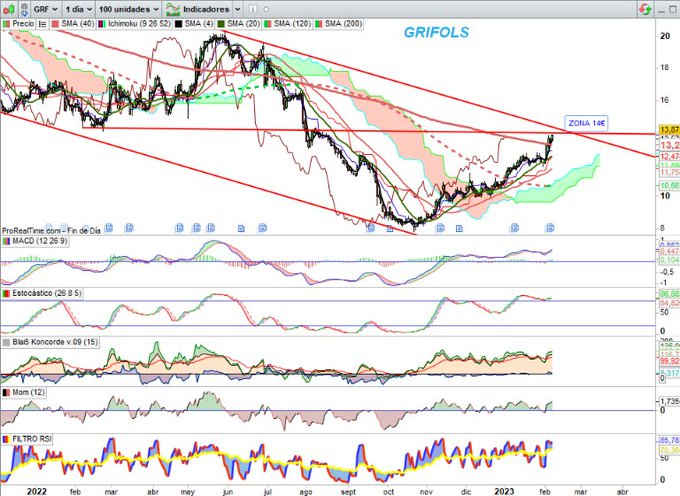Open the 1 día timeframe dropdown
This screenshot has height=496, width=680.
point(78,9)
